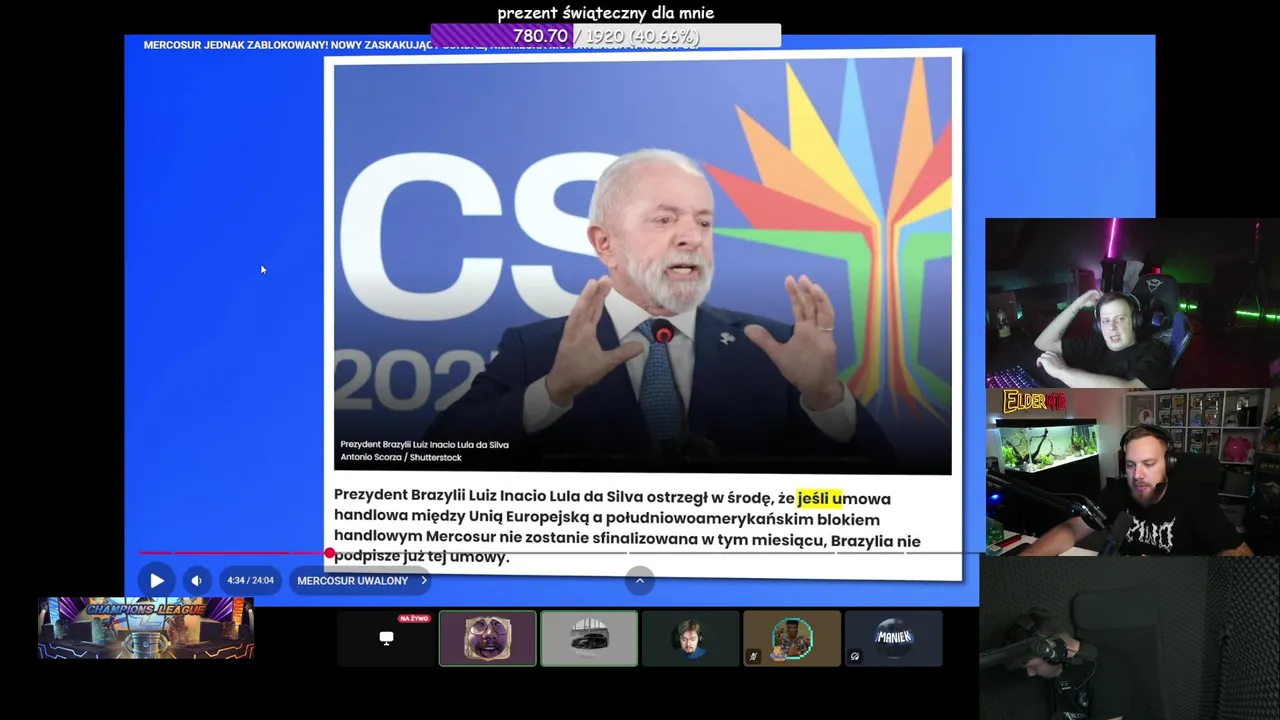The width and height of the screenshot is (1280, 720).
Task: Click the top-right streamer webcam feed
Action: [x=1132, y=303]
